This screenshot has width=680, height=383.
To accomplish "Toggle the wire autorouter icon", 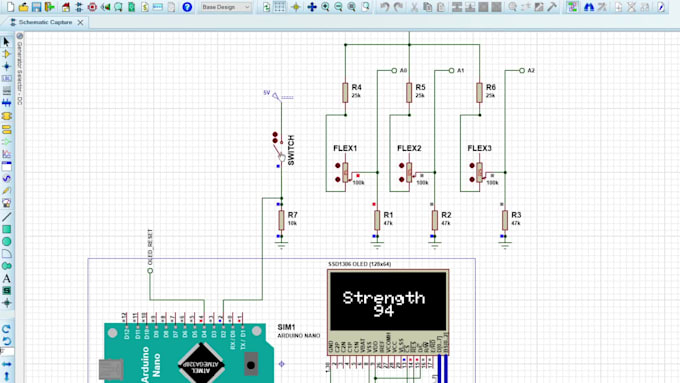I will [x=572, y=7].
